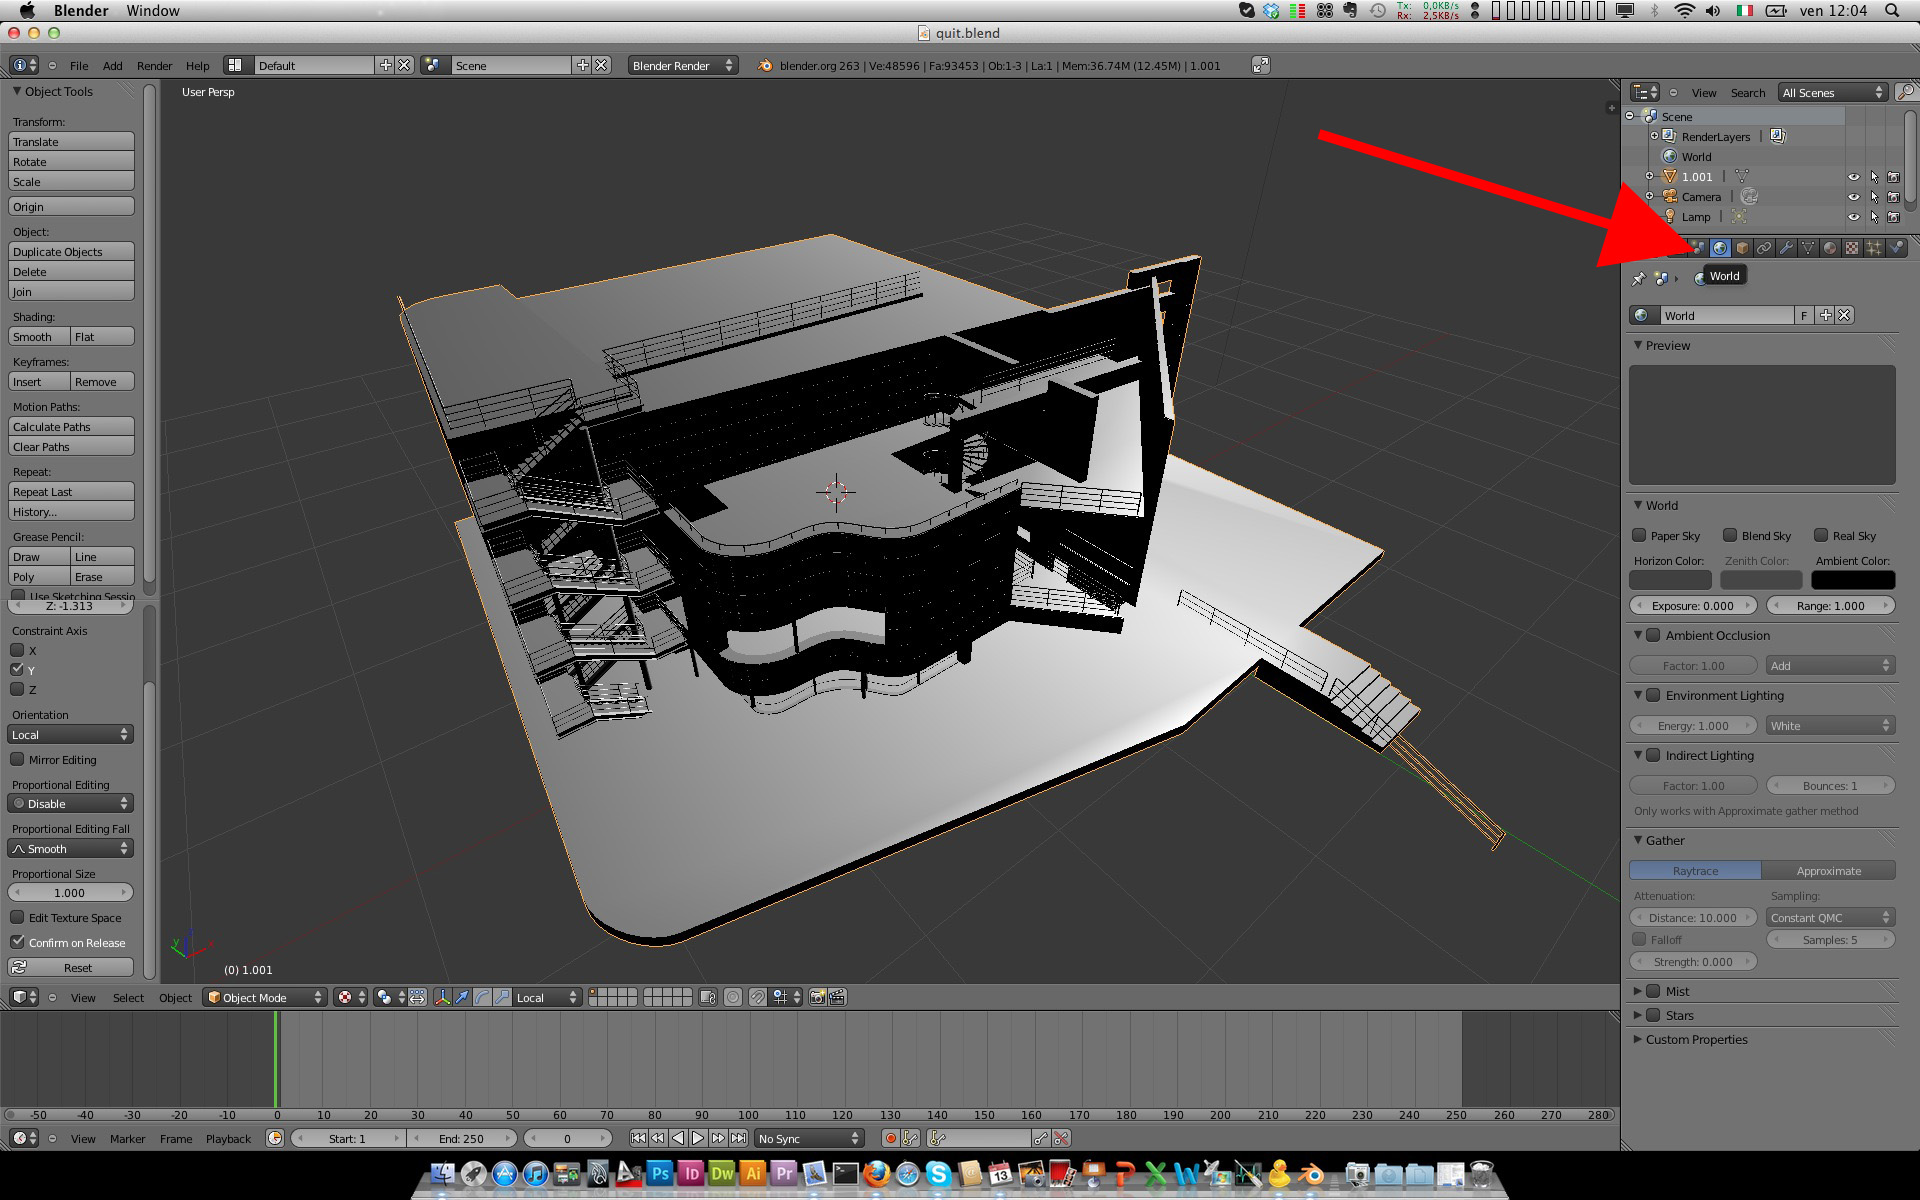Open the Modifiers wrench tab
The image size is (1920, 1200).
(1786, 248)
